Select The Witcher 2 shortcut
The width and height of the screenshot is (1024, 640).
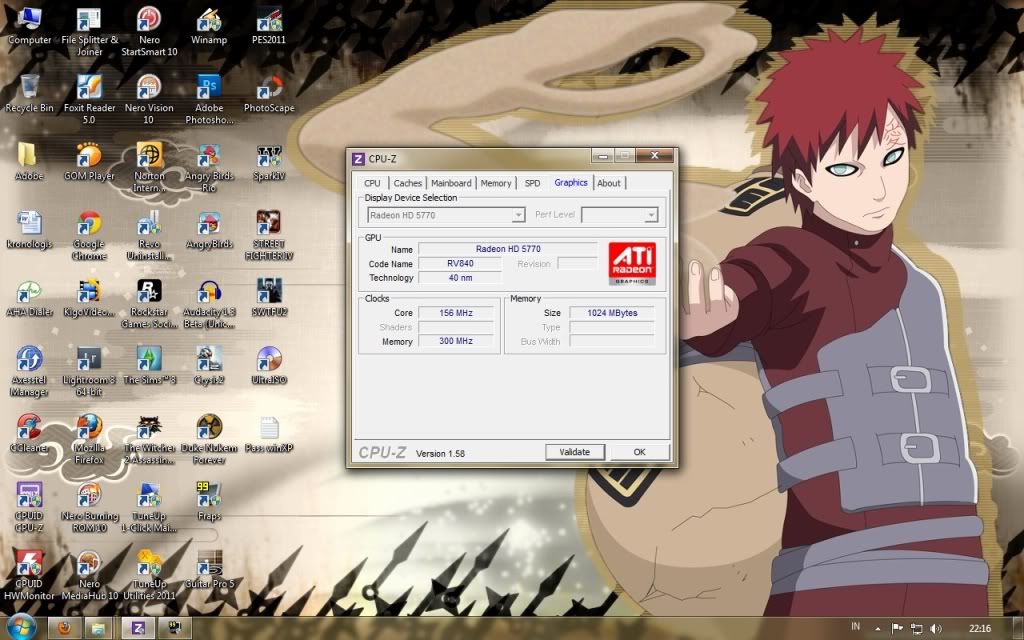click(149, 440)
